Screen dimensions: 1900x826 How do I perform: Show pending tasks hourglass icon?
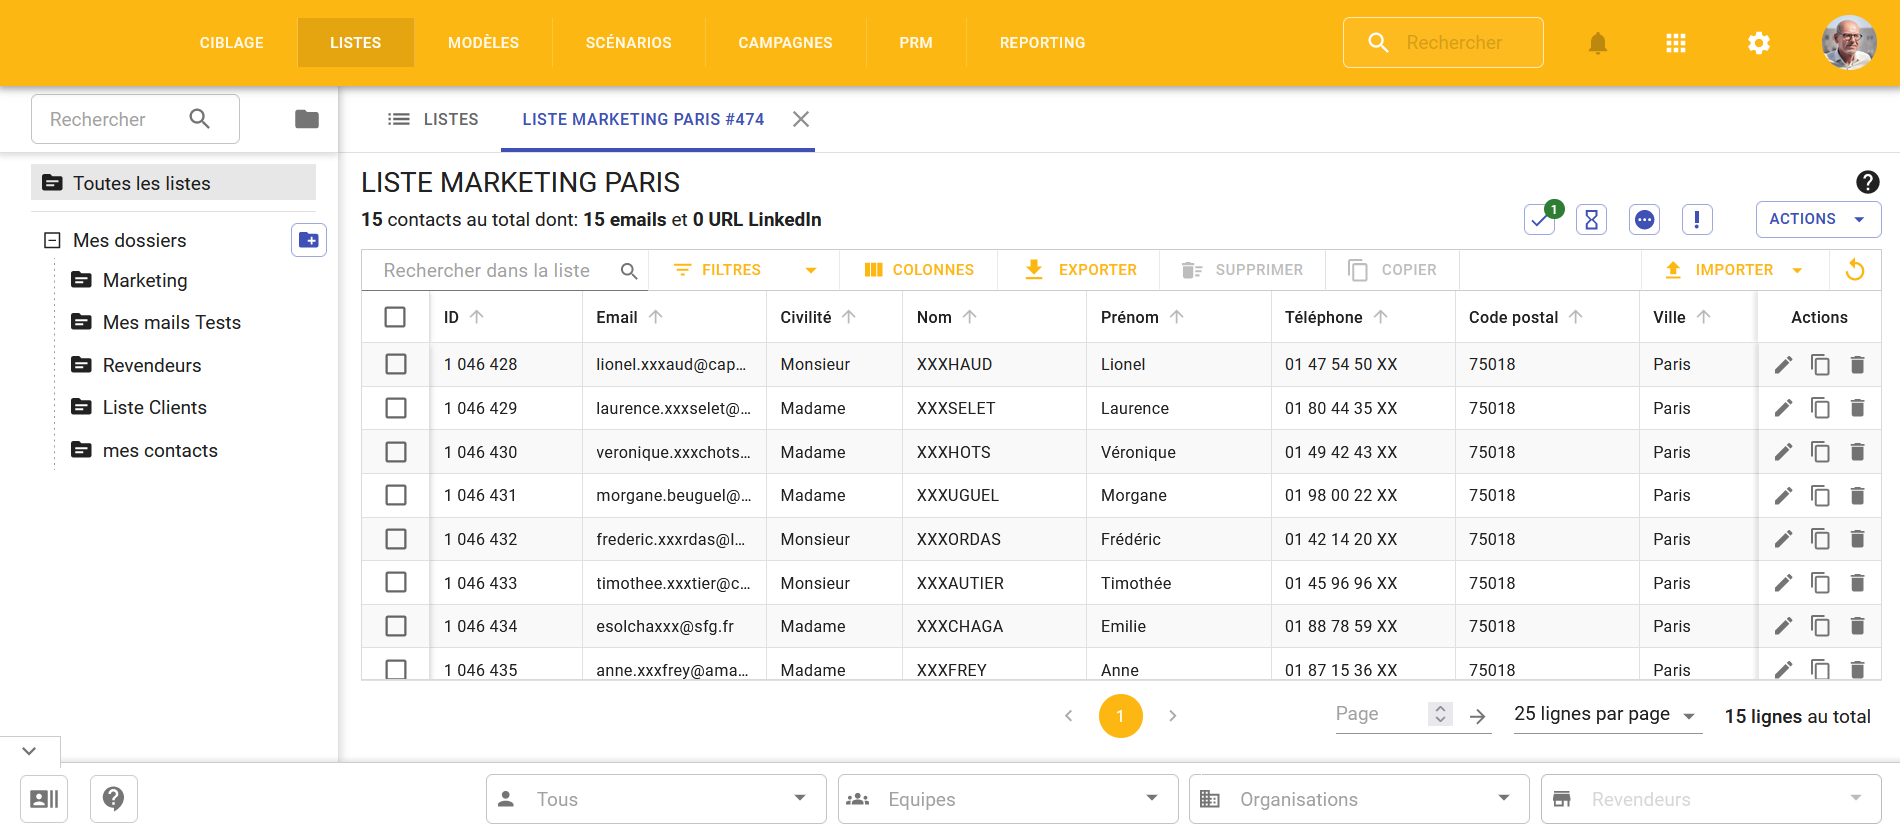pos(1591,219)
